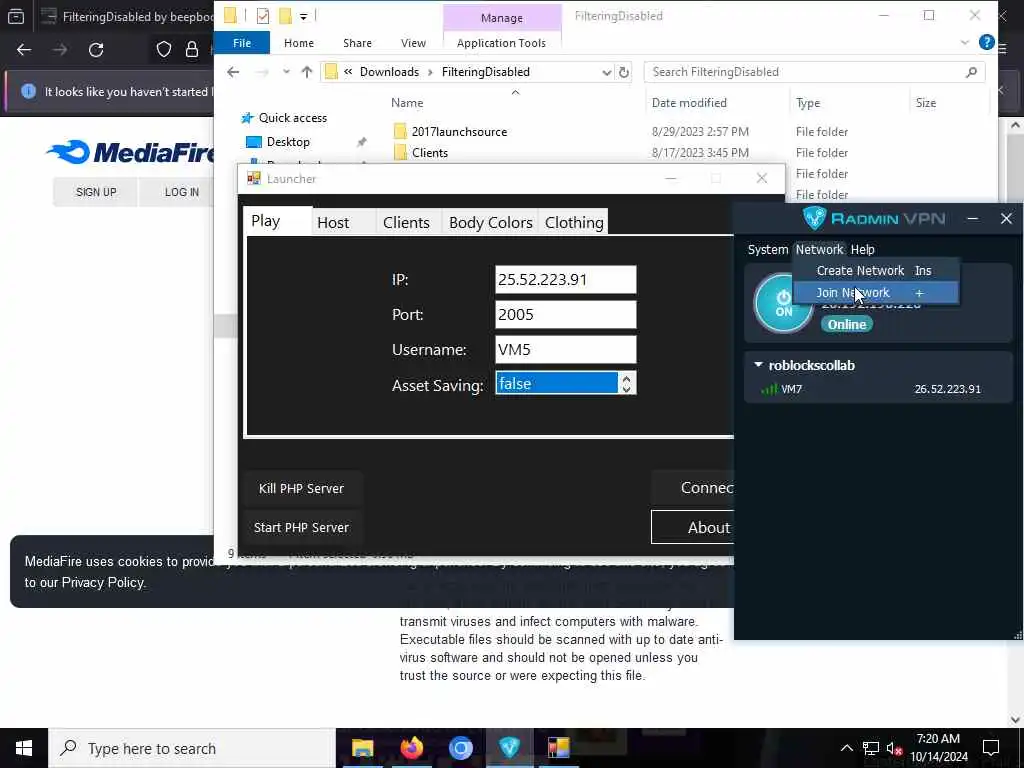Screen dimensions: 1024x768
Task: Click the browser padlock site info icon
Action: [191, 50]
